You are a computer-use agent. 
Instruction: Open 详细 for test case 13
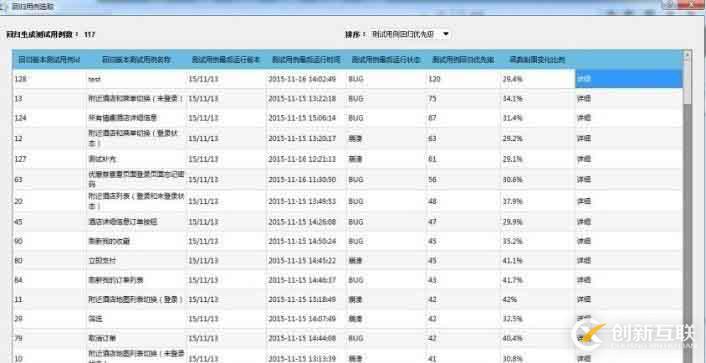[x=584, y=99]
